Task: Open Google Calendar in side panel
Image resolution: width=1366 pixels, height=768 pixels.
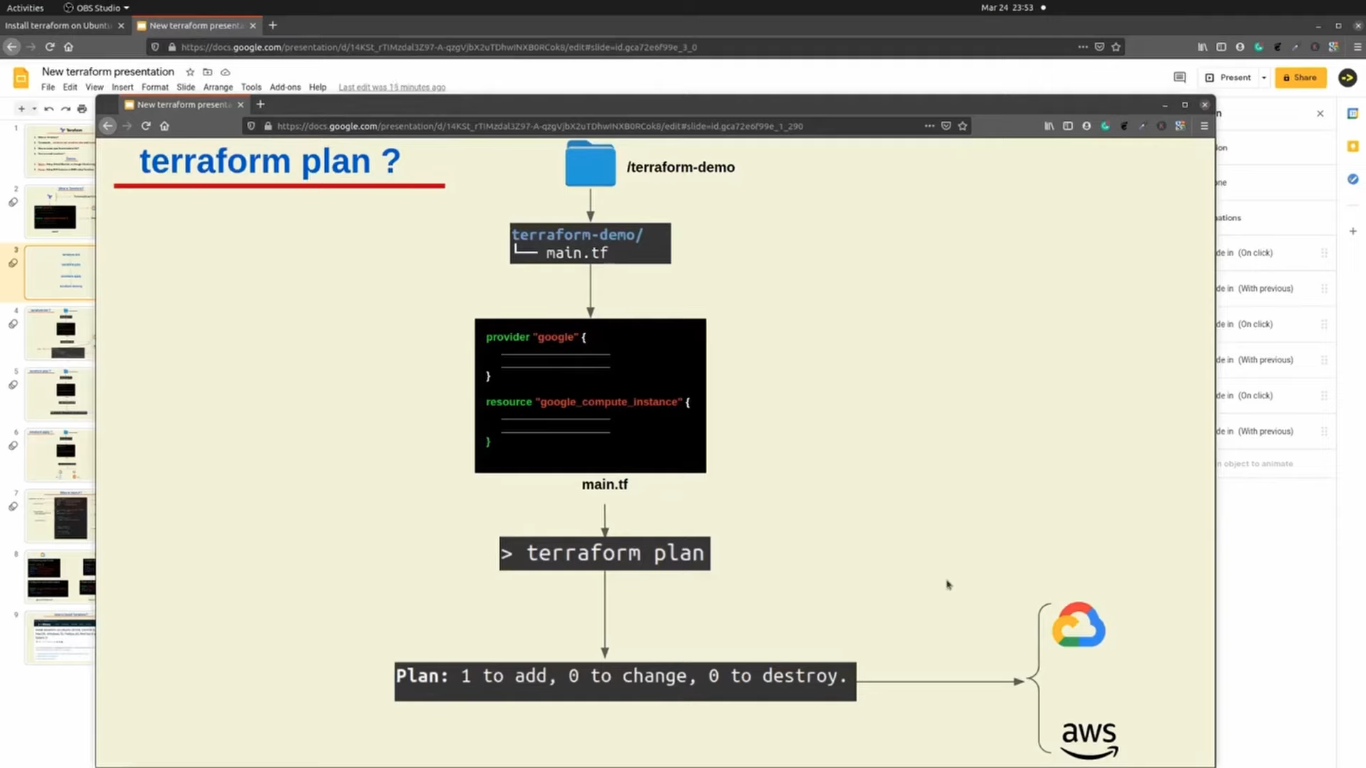Action: (x=1352, y=114)
